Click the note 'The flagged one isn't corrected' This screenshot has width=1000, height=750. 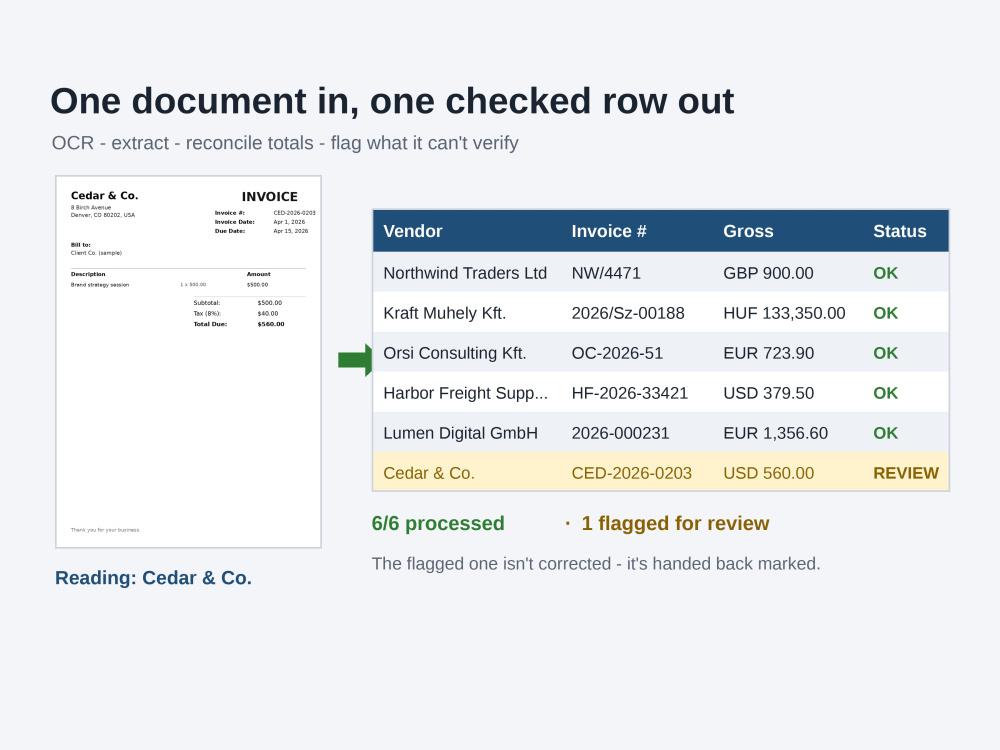596,564
